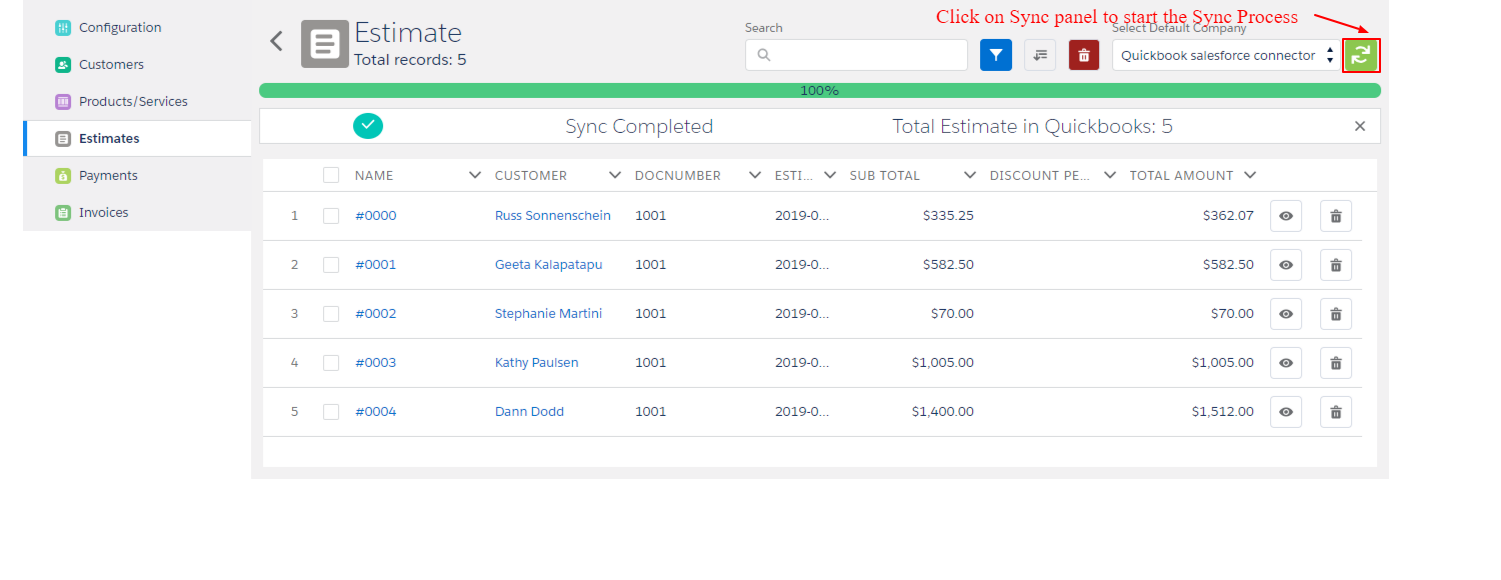Click the green Sync button

tap(1361, 55)
